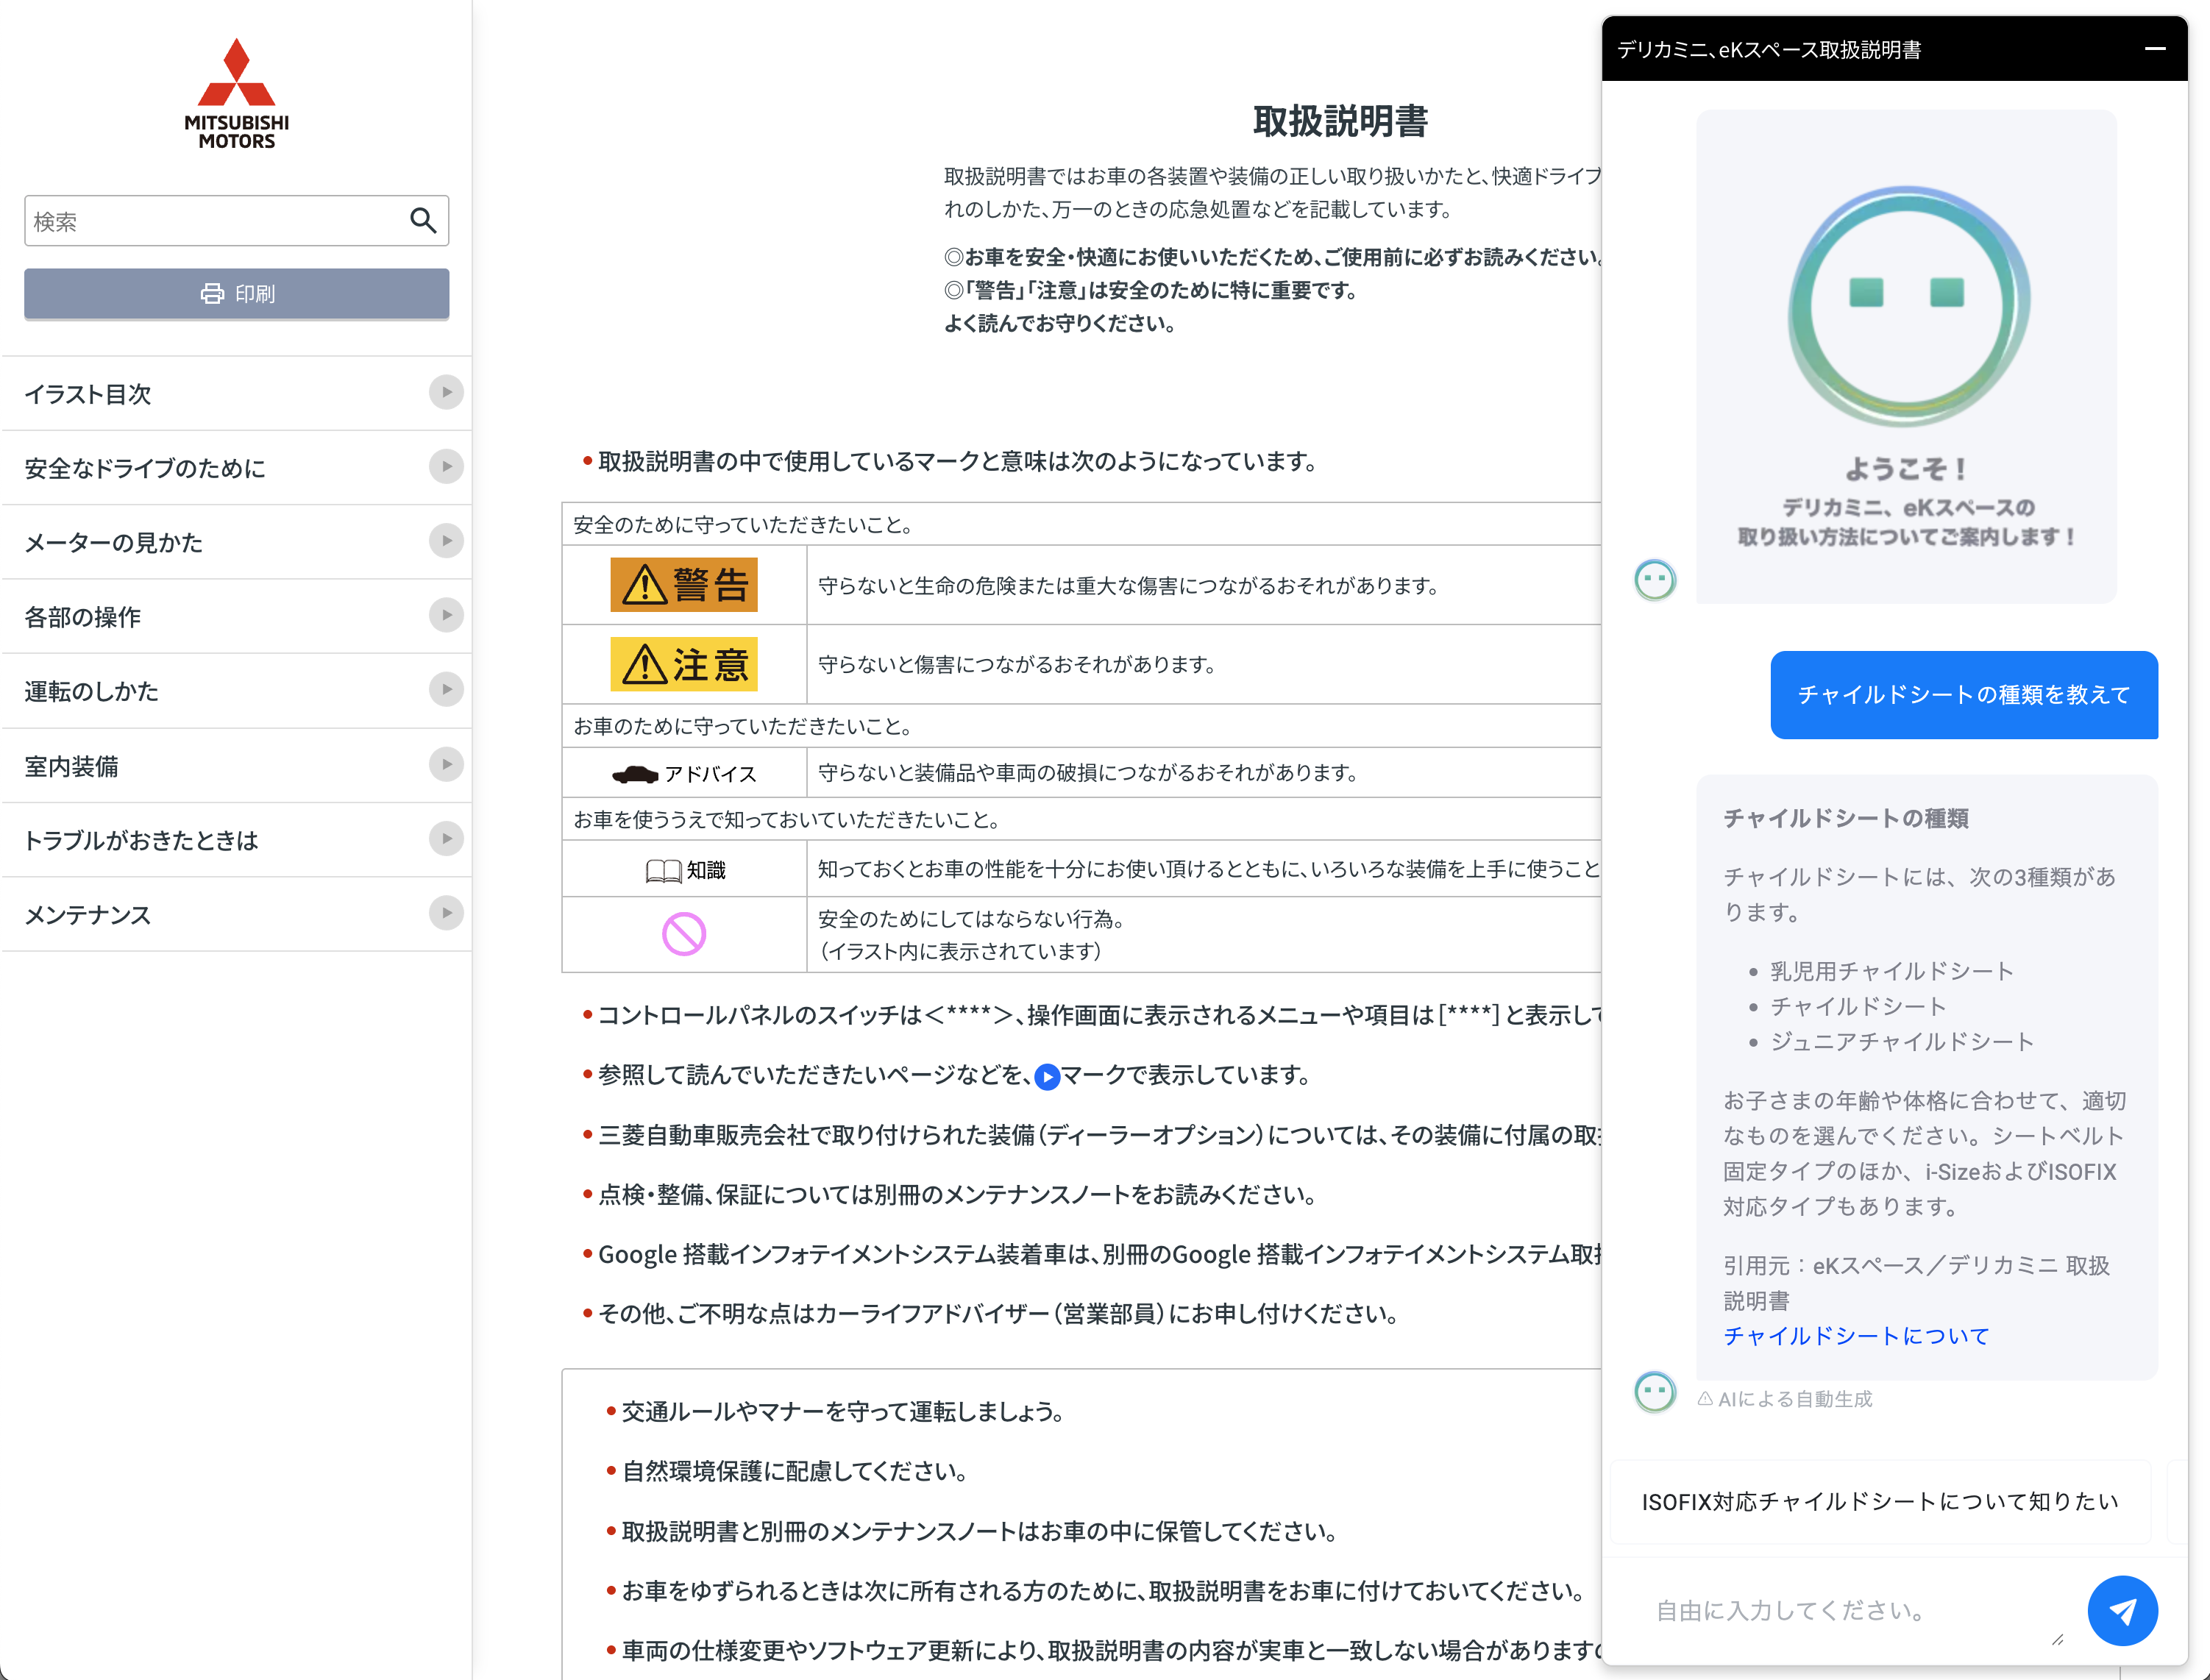Click the 取扱説明書 page heading
Screen dimensions: 2210x1680
[x=1340, y=121]
